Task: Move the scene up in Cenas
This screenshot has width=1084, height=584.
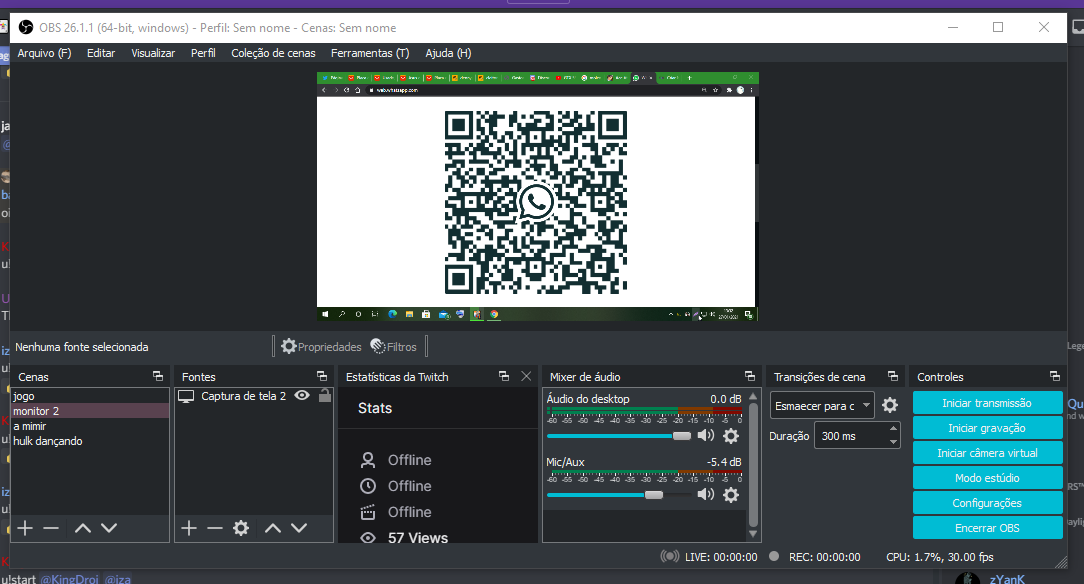Action: [83, 528]
